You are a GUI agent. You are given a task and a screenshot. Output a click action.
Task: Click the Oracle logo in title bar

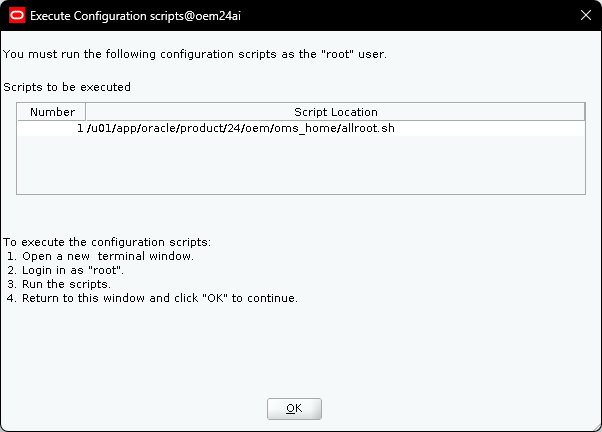pos(15,15)
